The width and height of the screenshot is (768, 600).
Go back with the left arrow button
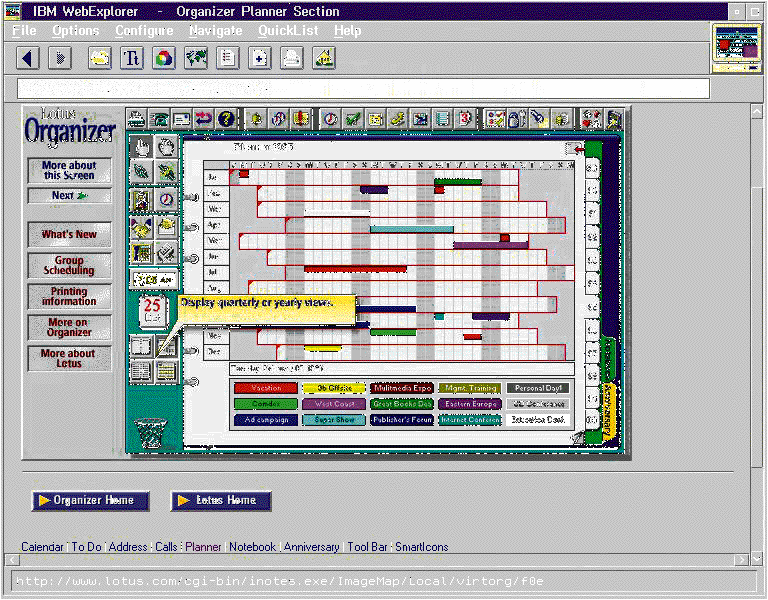(27, 58)
